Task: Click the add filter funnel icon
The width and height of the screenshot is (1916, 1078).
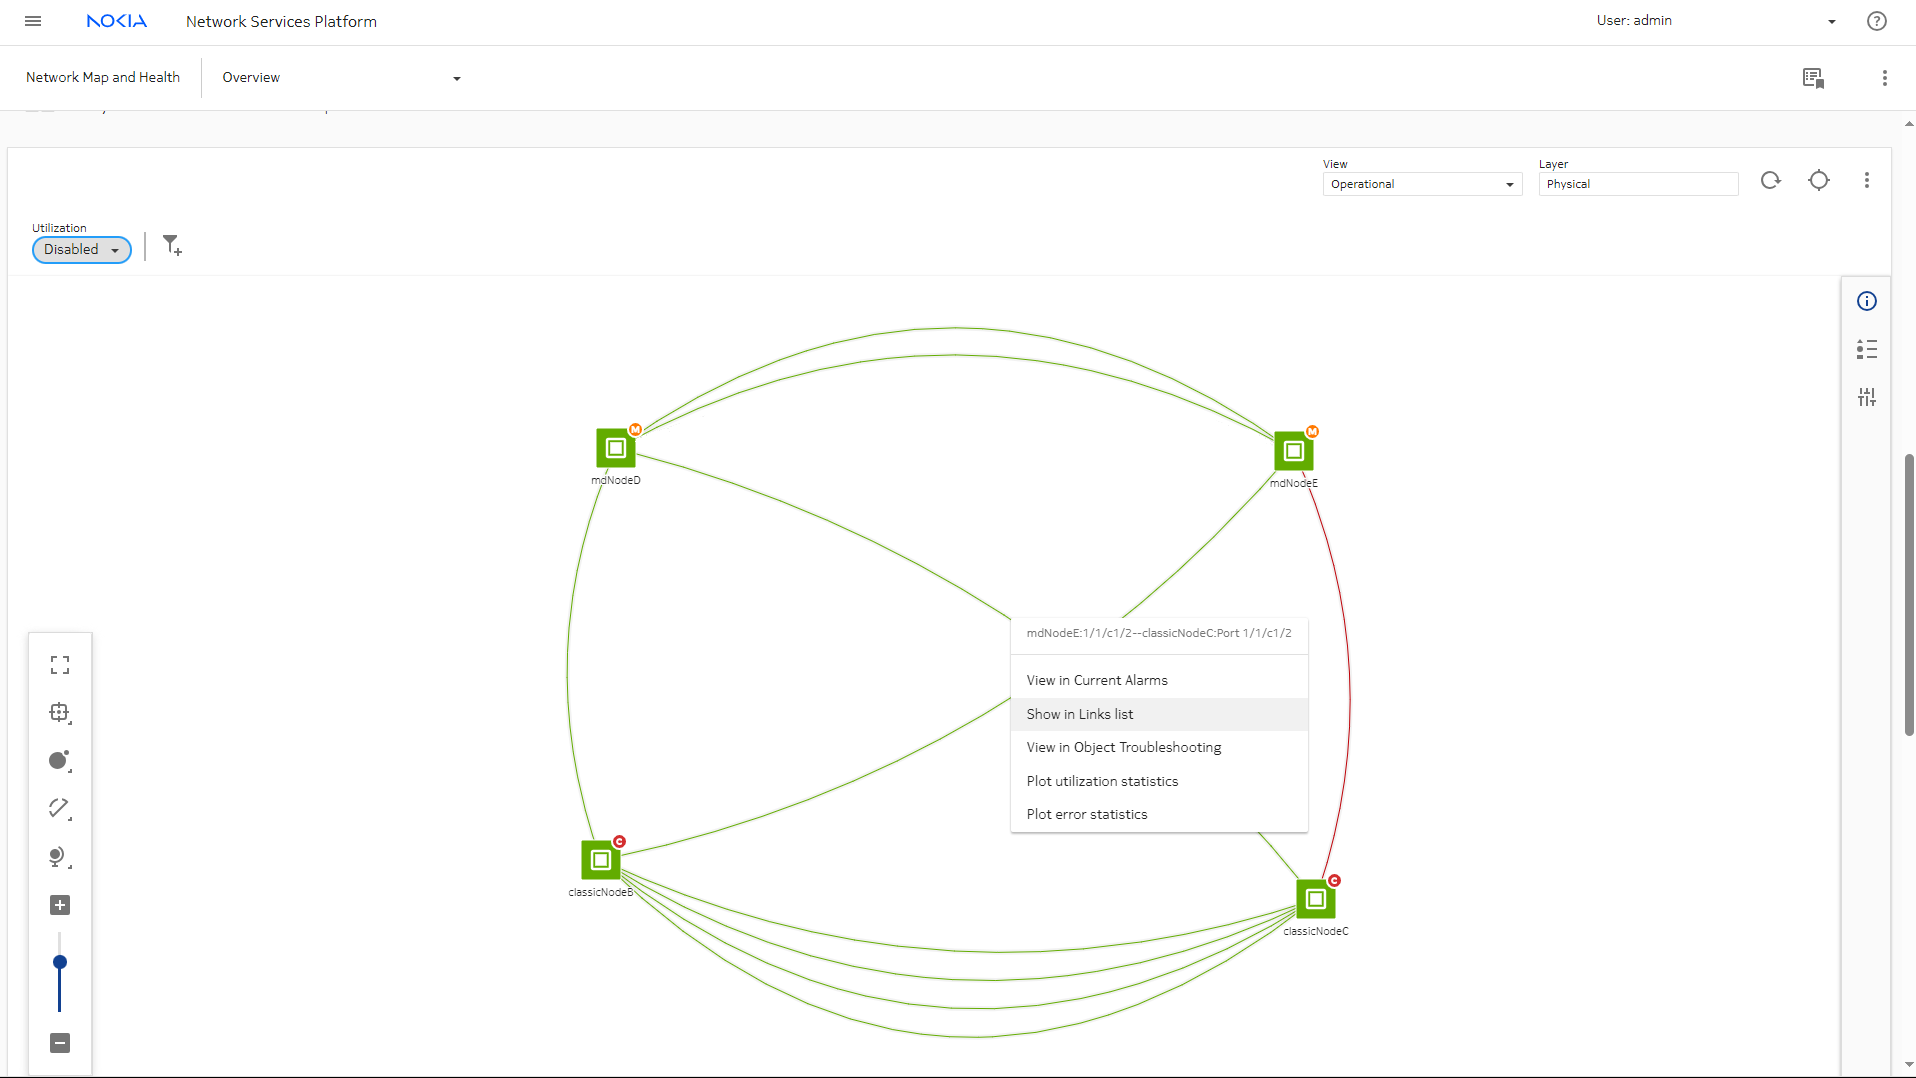Action: point(172,246)
